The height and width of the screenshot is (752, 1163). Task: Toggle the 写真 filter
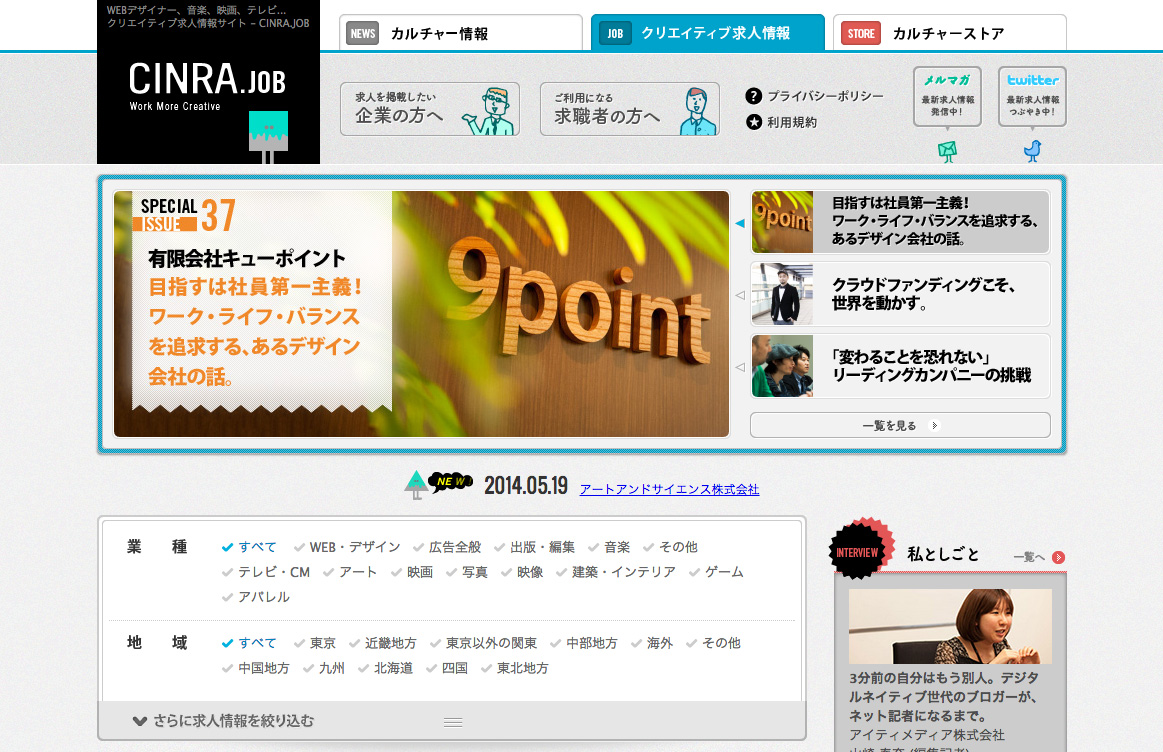coord(467,572)
